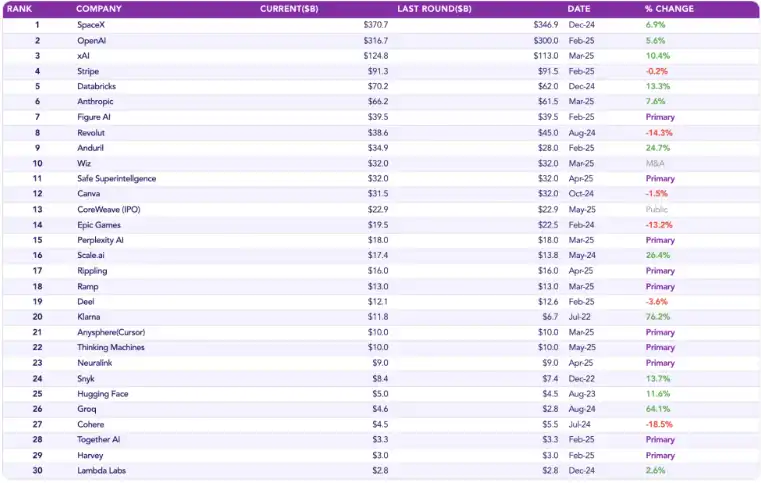
Task: Click Cohere's -18.5% change value
Action: [659, 424]
